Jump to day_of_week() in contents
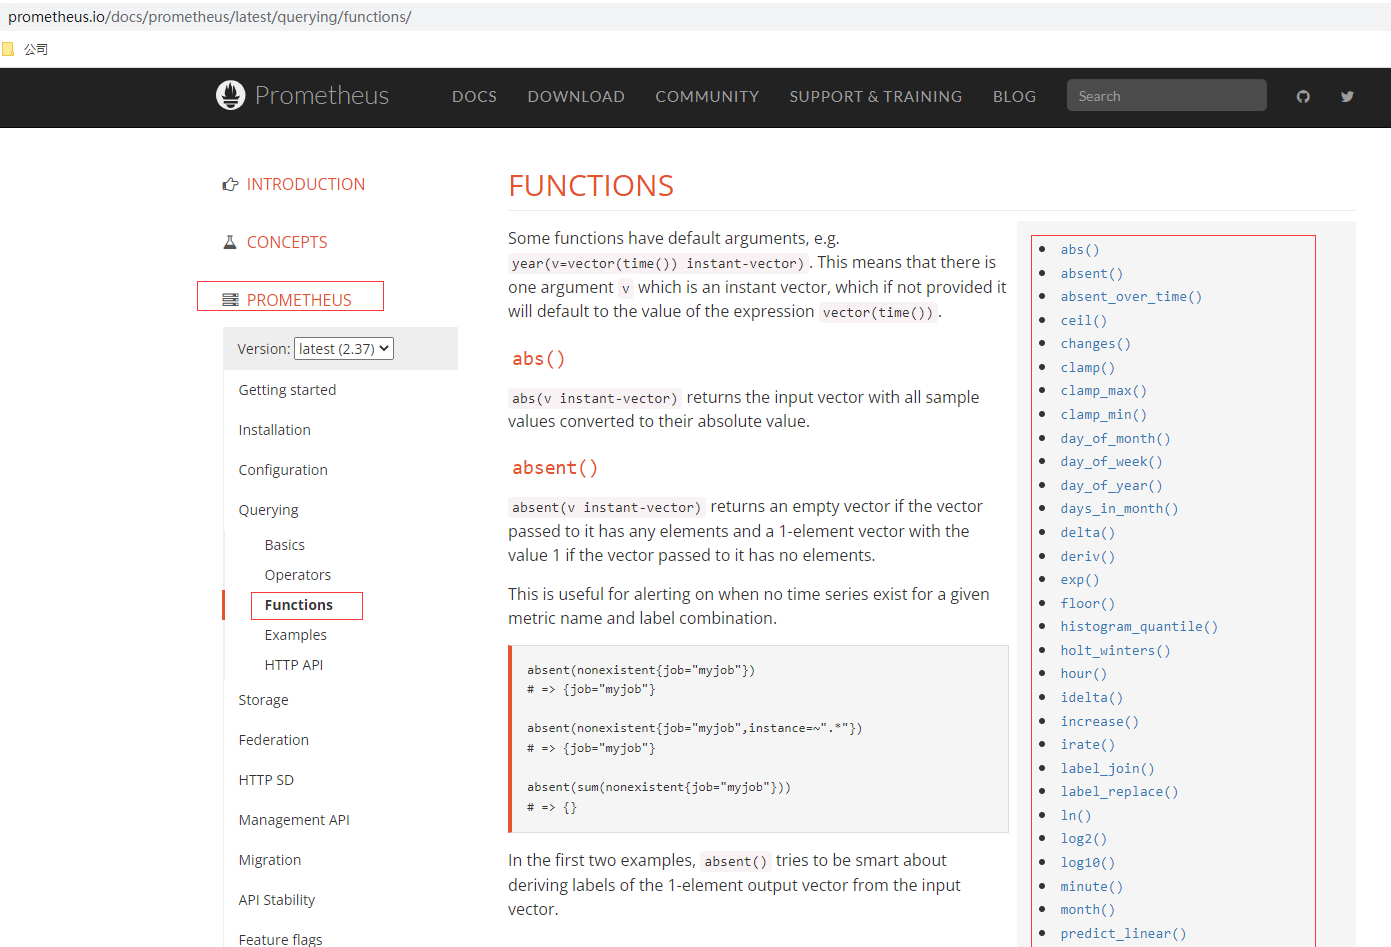 click(x=1112, y=462)
